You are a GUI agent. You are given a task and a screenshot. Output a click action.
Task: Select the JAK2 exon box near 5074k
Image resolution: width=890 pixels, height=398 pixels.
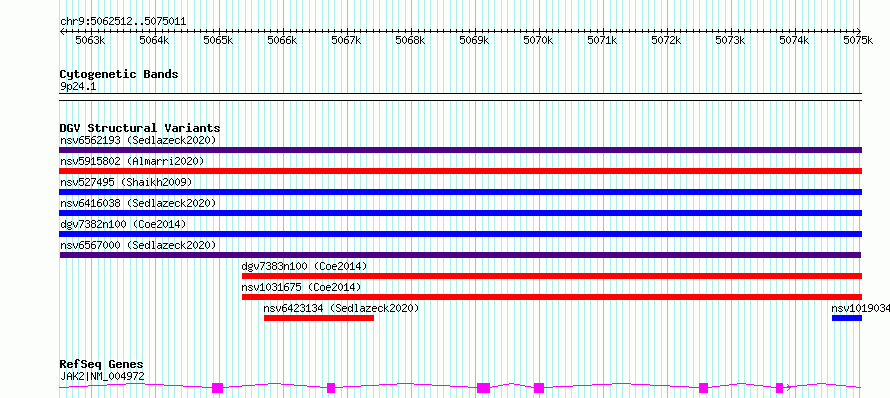click(x=779, y=388)
